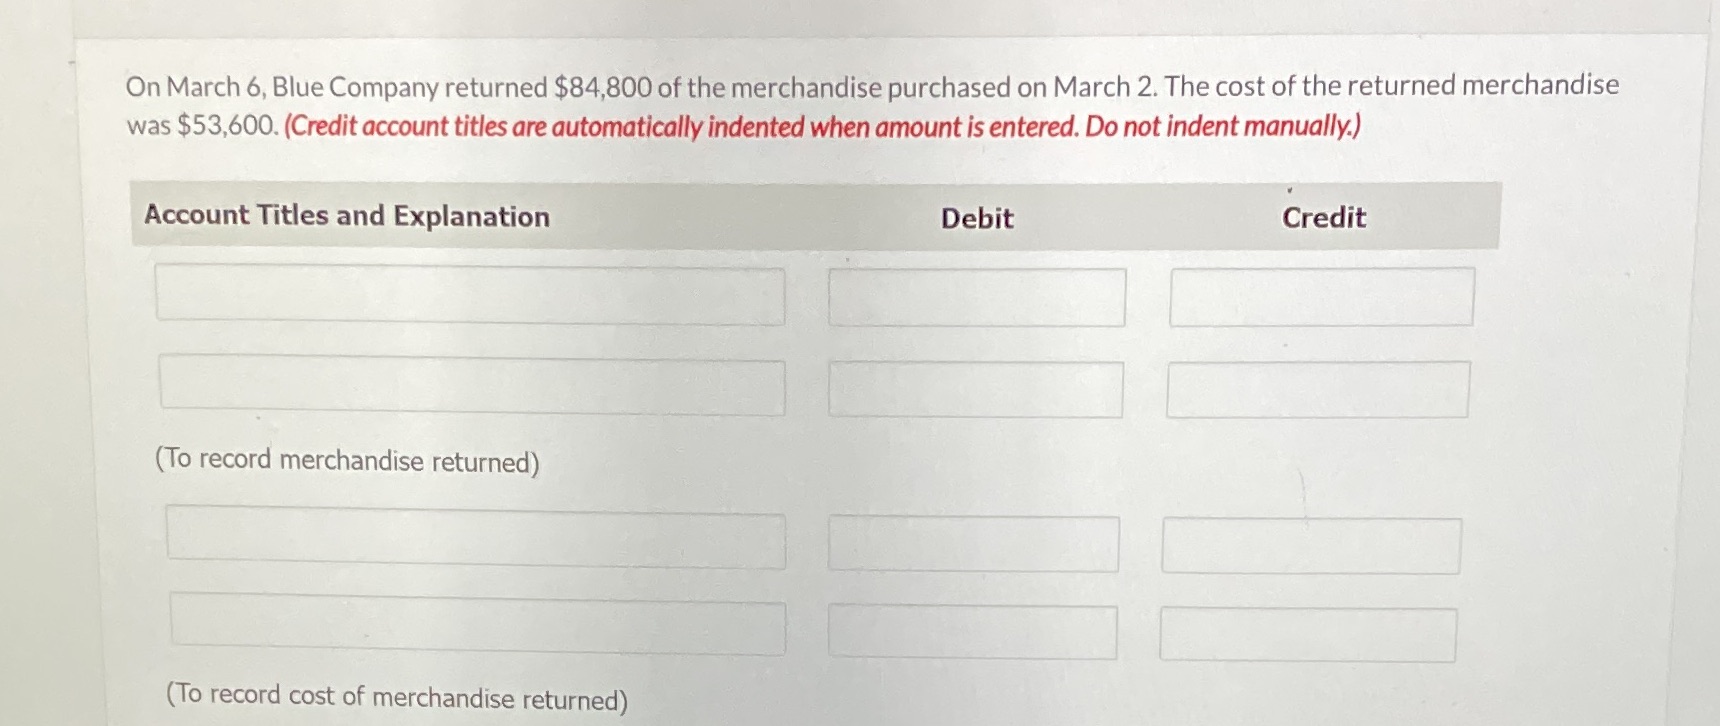This screenshot has height=726, width=1720.
Task: Click the To record cost of merchandise returned label
Action: [x=396, y=697]
